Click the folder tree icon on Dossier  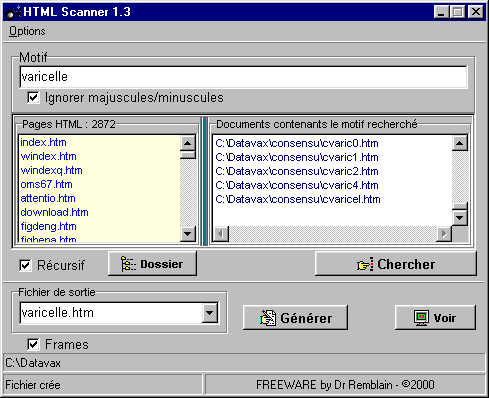point(128,264)
